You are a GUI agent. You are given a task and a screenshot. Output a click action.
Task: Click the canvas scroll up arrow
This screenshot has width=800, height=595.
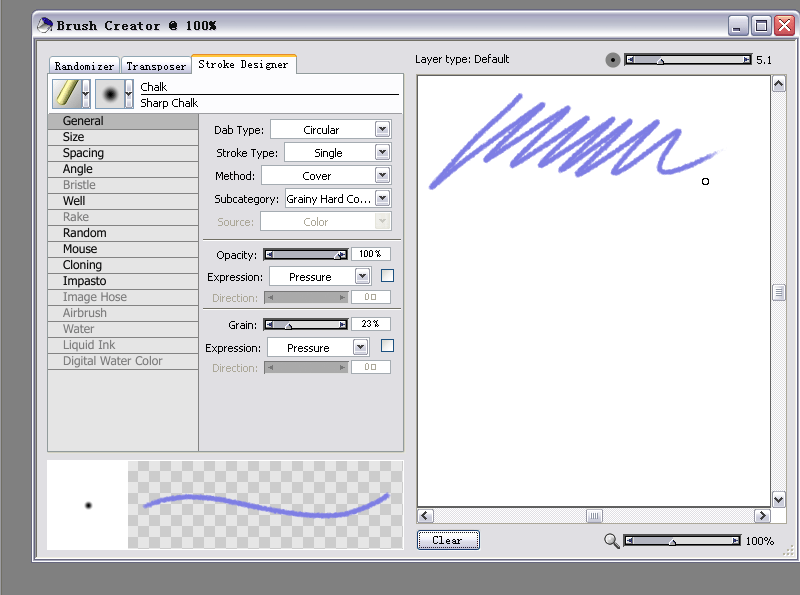[x=778, y=86]
